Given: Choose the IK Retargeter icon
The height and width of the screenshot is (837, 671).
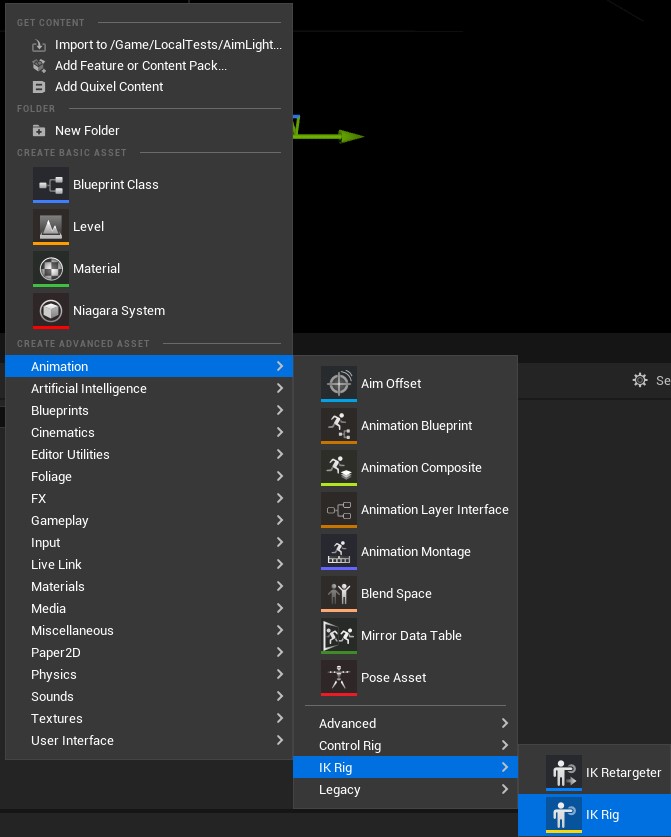Looking at the screenshot, I should (x=564, y=772).
